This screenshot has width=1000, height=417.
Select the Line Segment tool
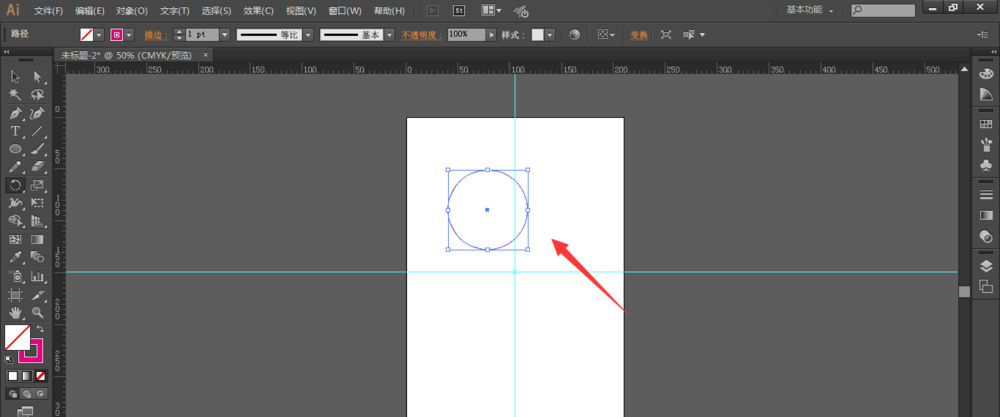tap(37, 131)
